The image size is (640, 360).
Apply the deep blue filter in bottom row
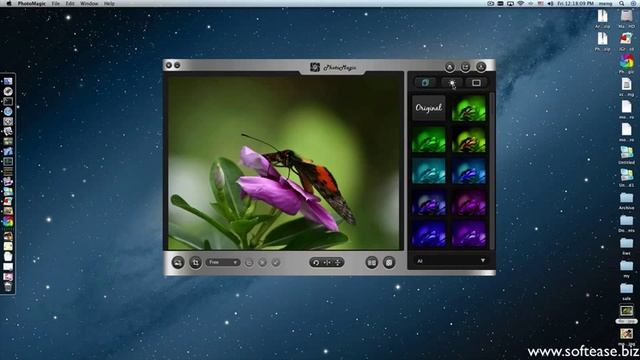429,234
